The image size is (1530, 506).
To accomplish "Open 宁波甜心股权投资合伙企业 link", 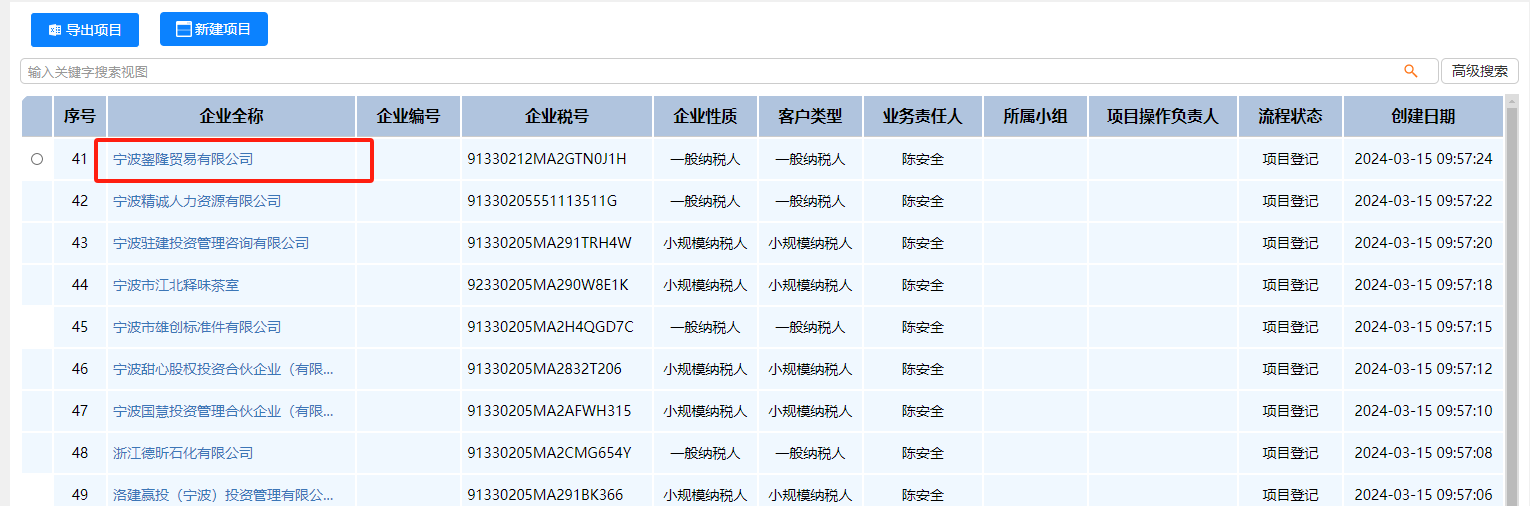I will pos(223,369).
